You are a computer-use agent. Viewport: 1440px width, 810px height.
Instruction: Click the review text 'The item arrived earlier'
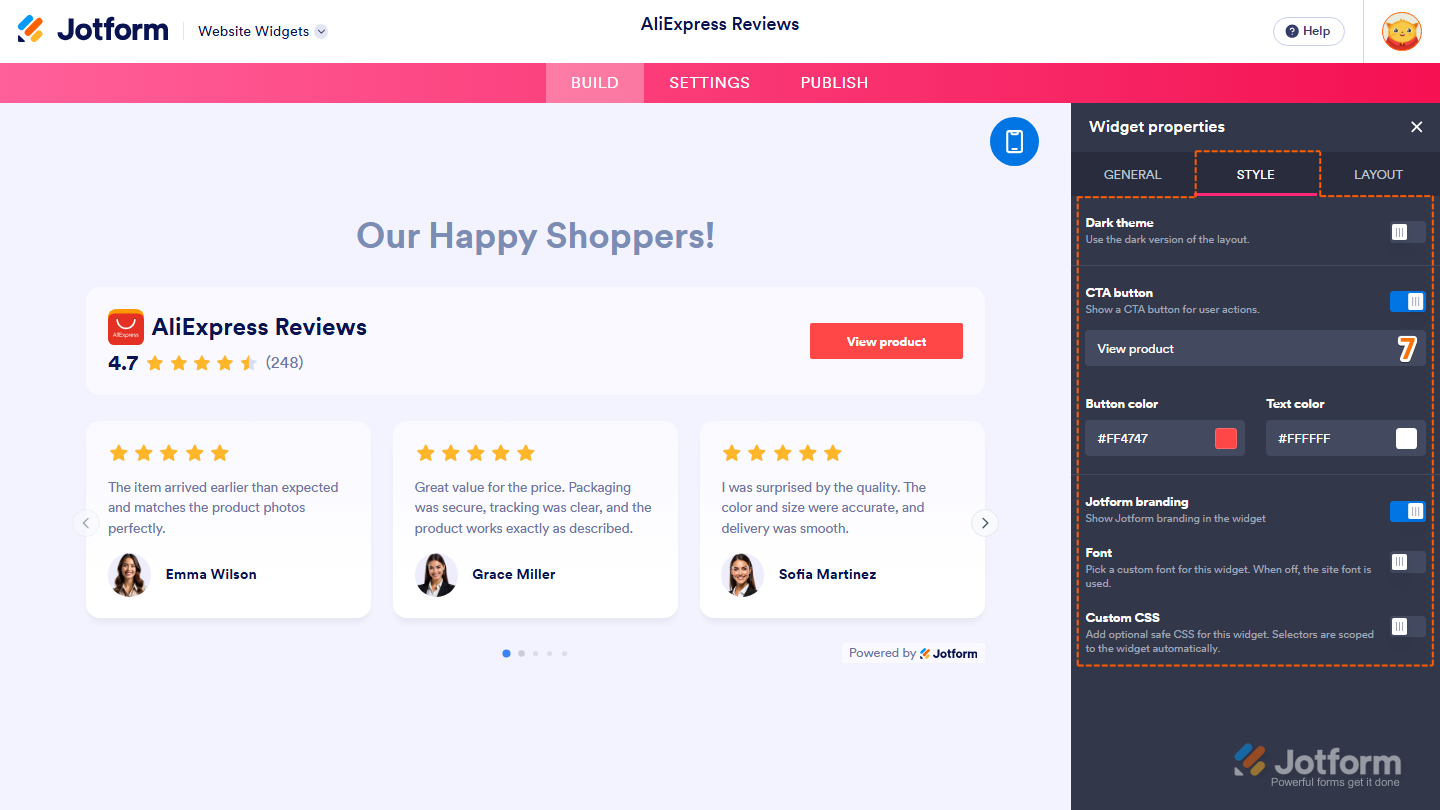pos(224,508)
